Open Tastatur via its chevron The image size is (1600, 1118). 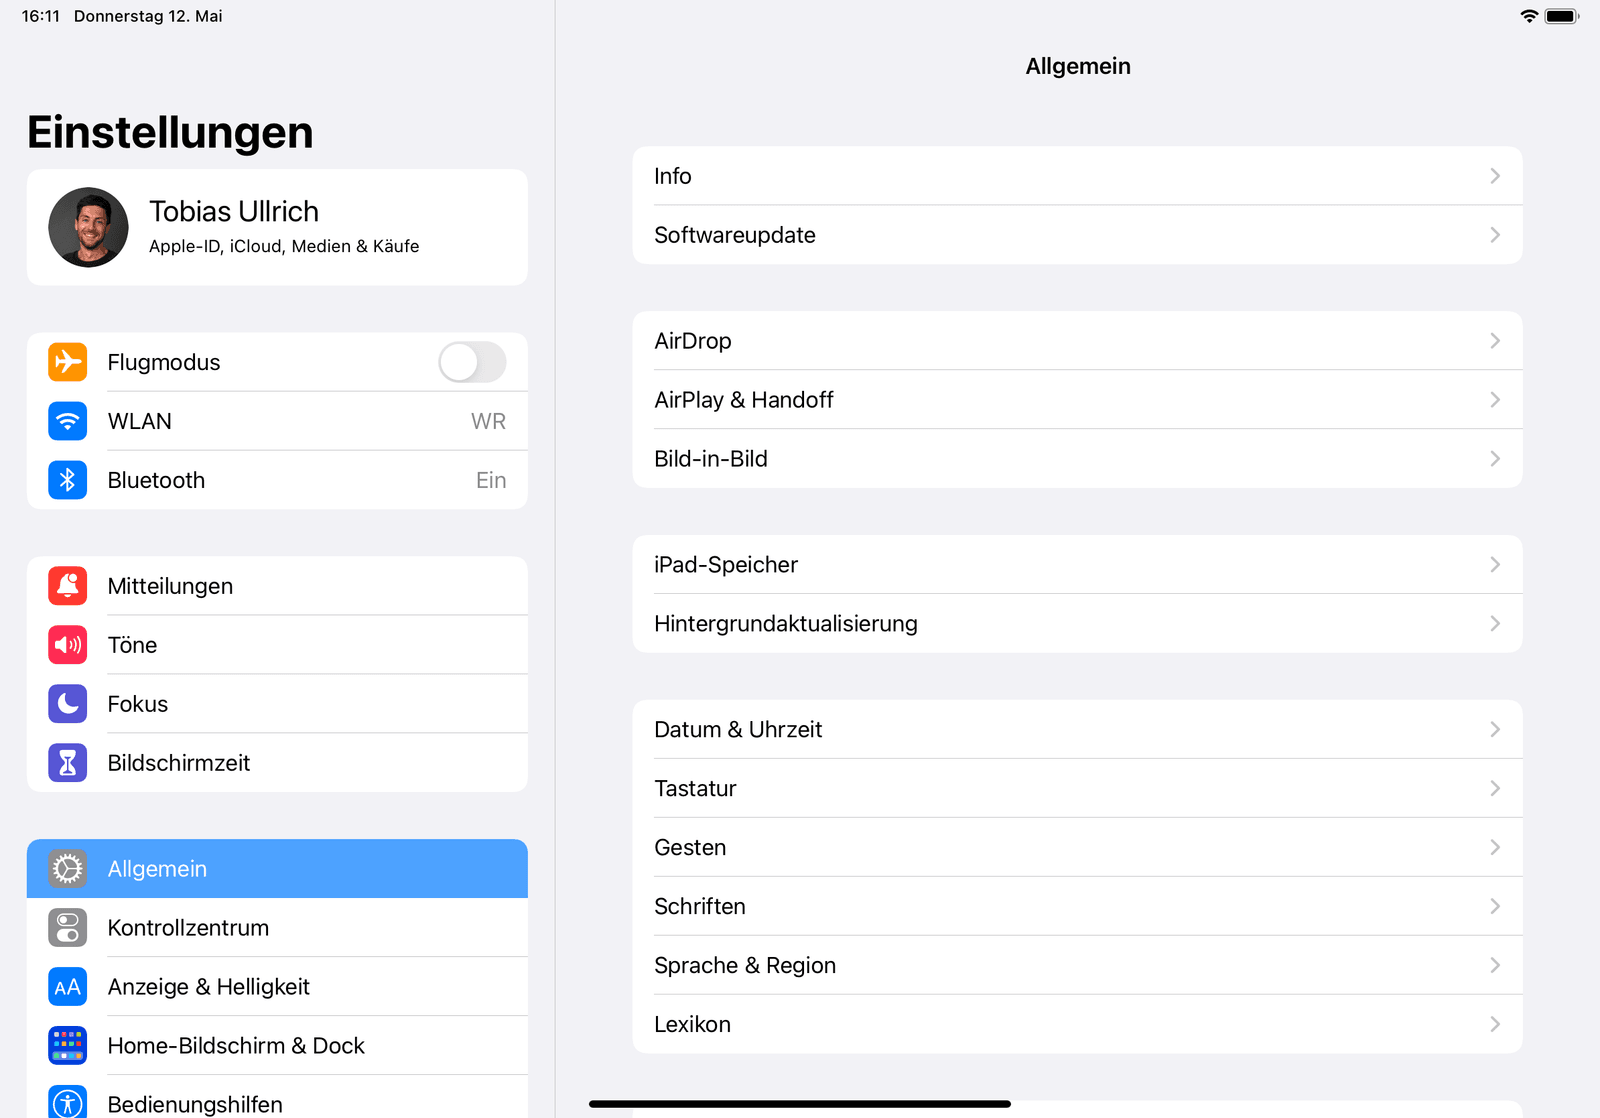pos(1495,789)
